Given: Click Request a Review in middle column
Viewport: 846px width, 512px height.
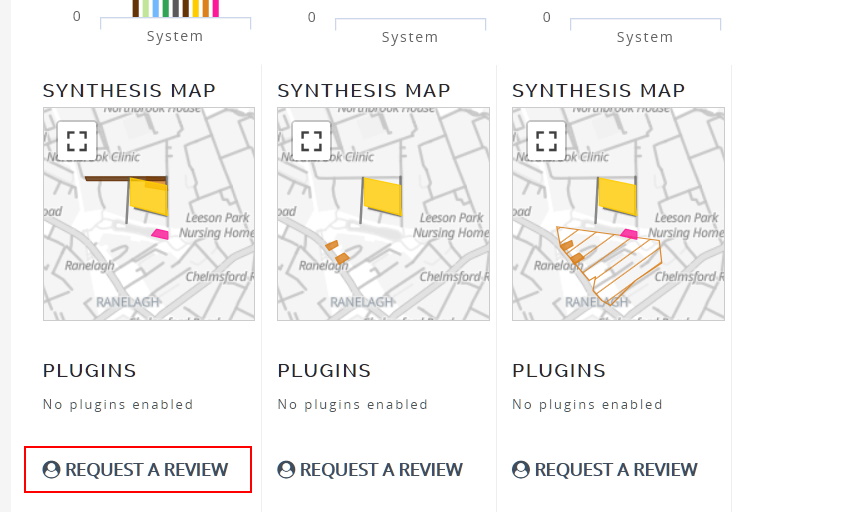Looking at the screenshot, I should [x=370, y=470].
